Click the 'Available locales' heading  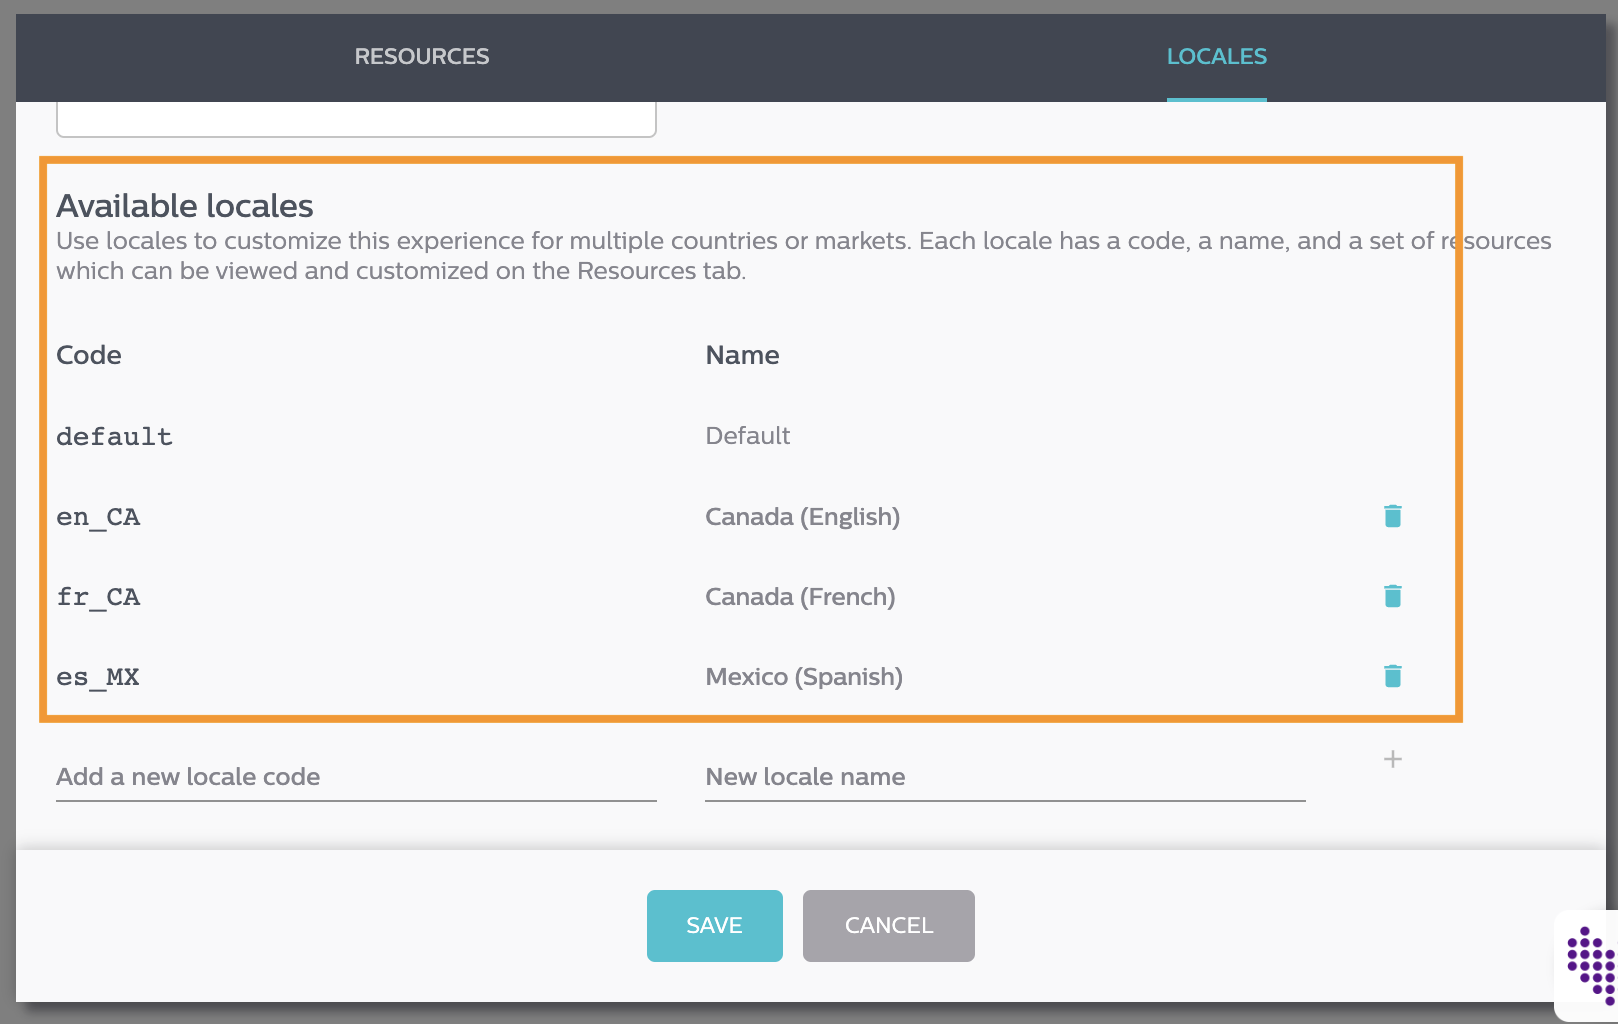pos(185,206)
